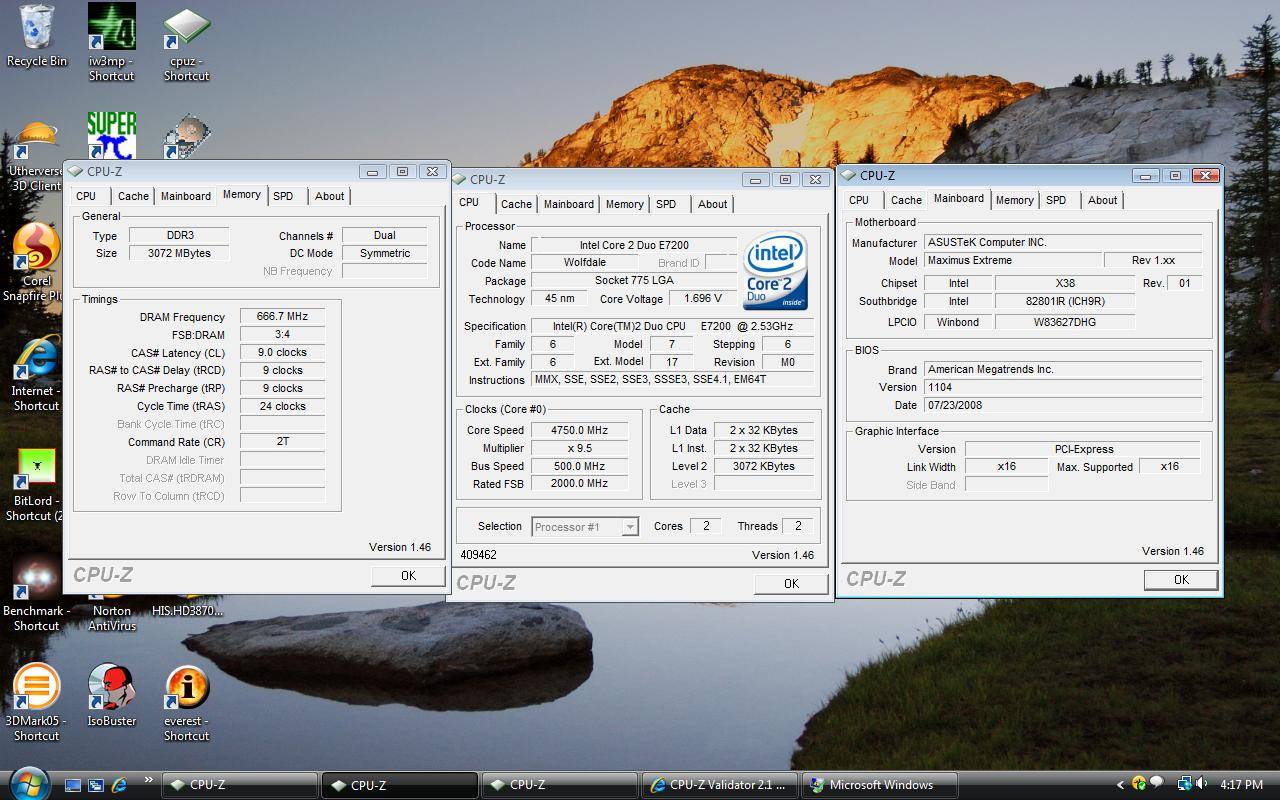Open CPU-Z Validator taskbar button
Image resolution: width=1280 pixels, height=800 pixels.
[x=720, y=785]
